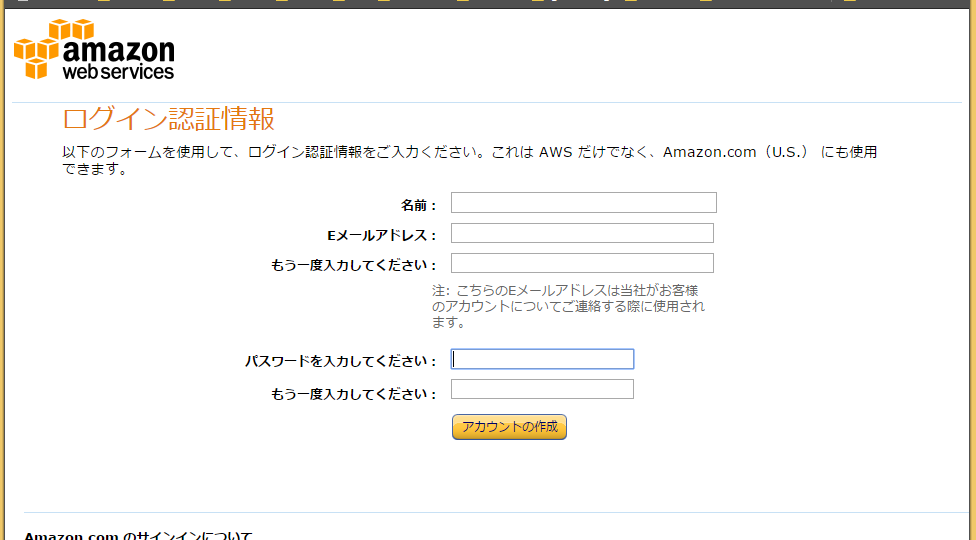This screenshot has width=976, height=540.
Task: Click the パスワードを入力してください label
Action: pos(341,361)
